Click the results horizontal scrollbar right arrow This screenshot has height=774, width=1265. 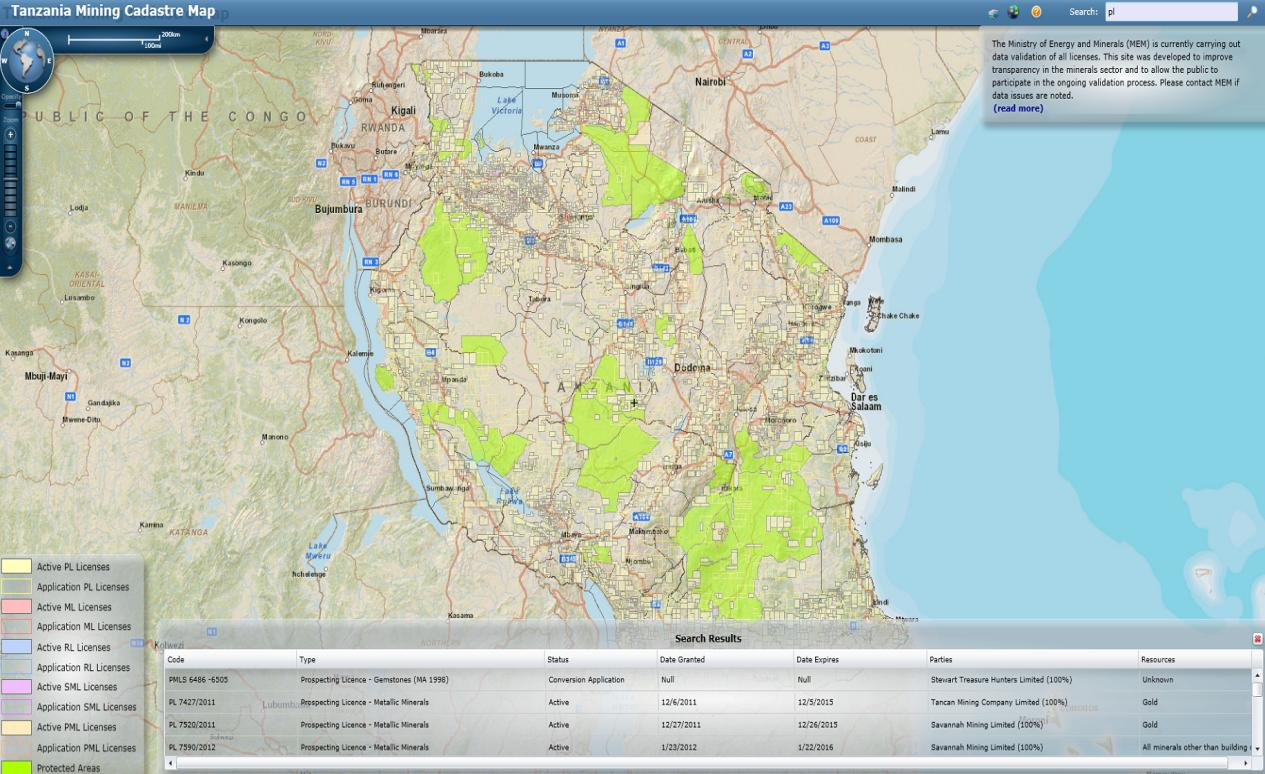(x=1245, y=762)
